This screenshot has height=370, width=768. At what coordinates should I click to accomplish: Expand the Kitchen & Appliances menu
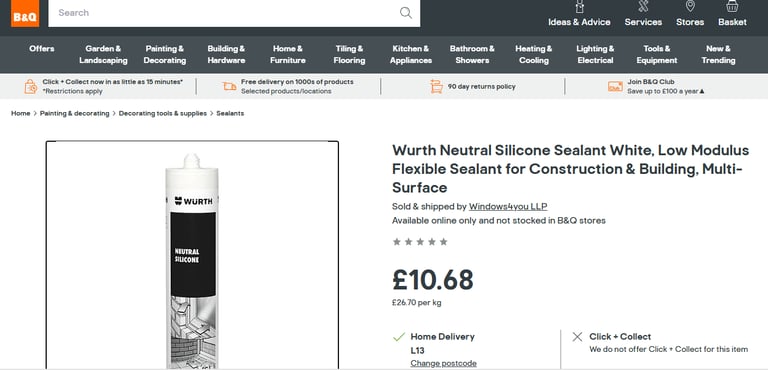coord(410,54)
